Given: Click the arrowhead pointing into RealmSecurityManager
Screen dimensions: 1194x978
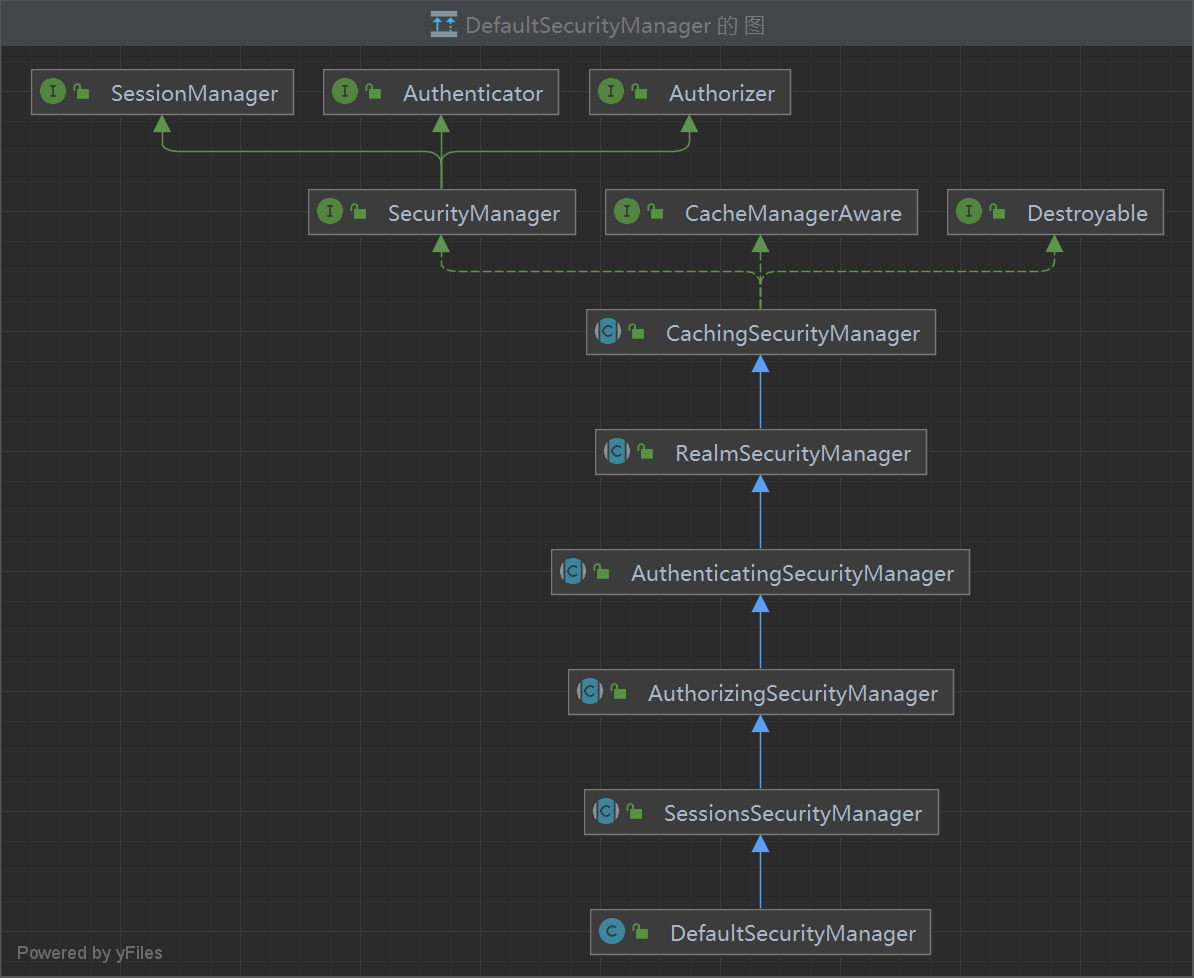Looking at the screenshot, I should pyautogui.click(x=760, y=484).
